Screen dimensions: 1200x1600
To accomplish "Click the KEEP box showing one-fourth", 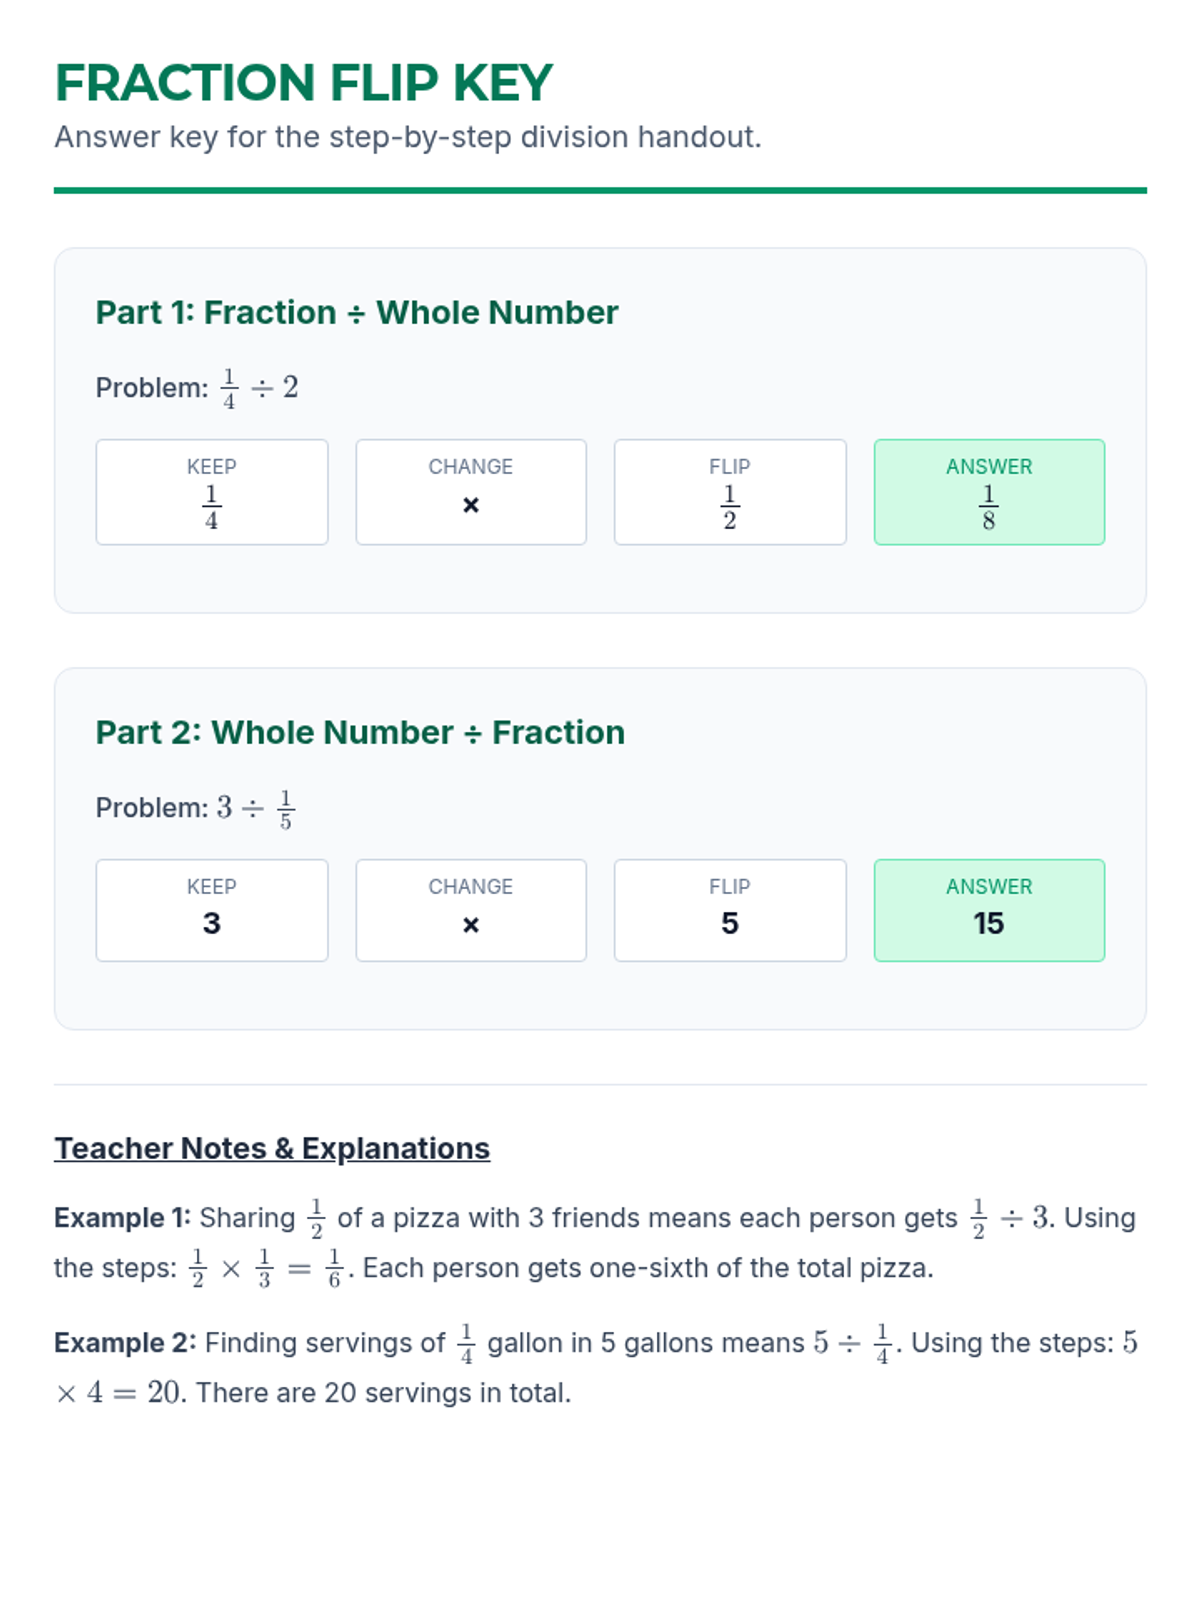I will (x=211, y=492).
